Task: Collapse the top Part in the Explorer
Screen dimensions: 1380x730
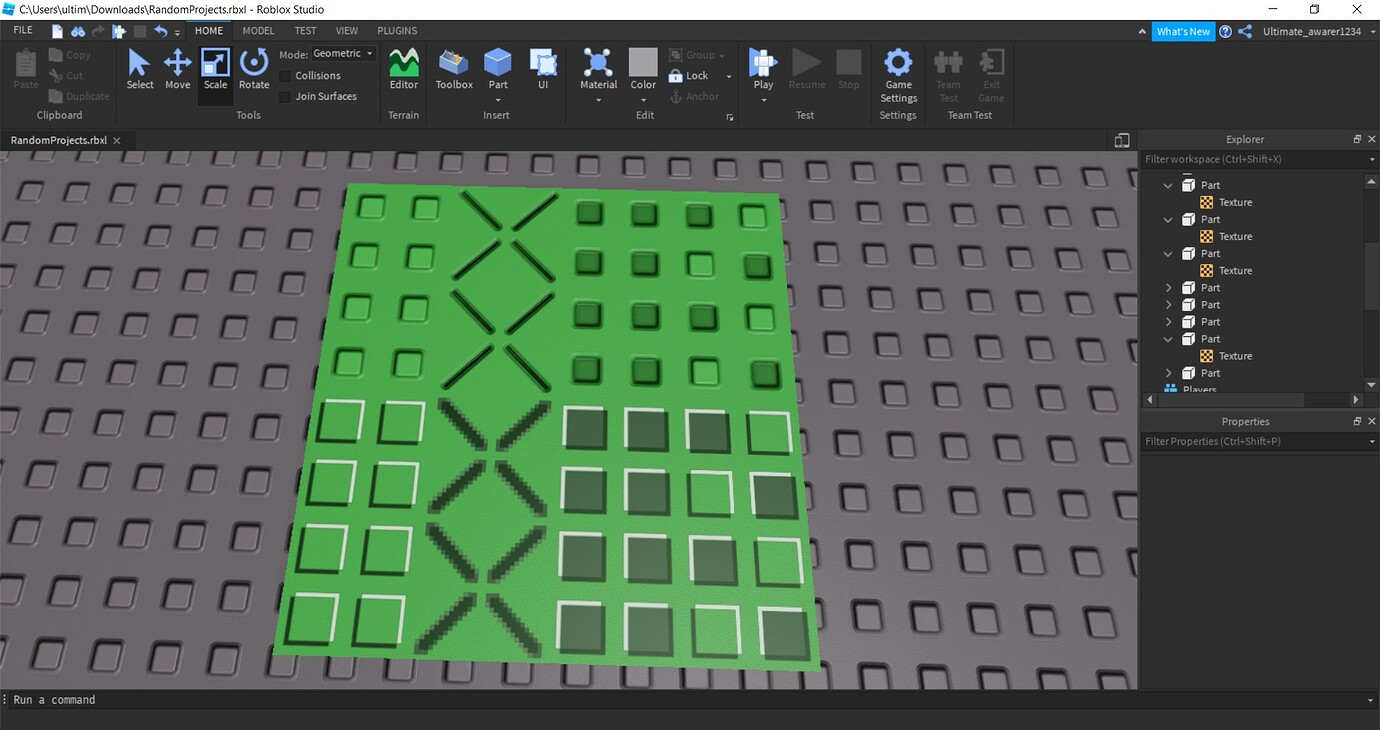Action: pyautogui.click(x=1167, y=185)
